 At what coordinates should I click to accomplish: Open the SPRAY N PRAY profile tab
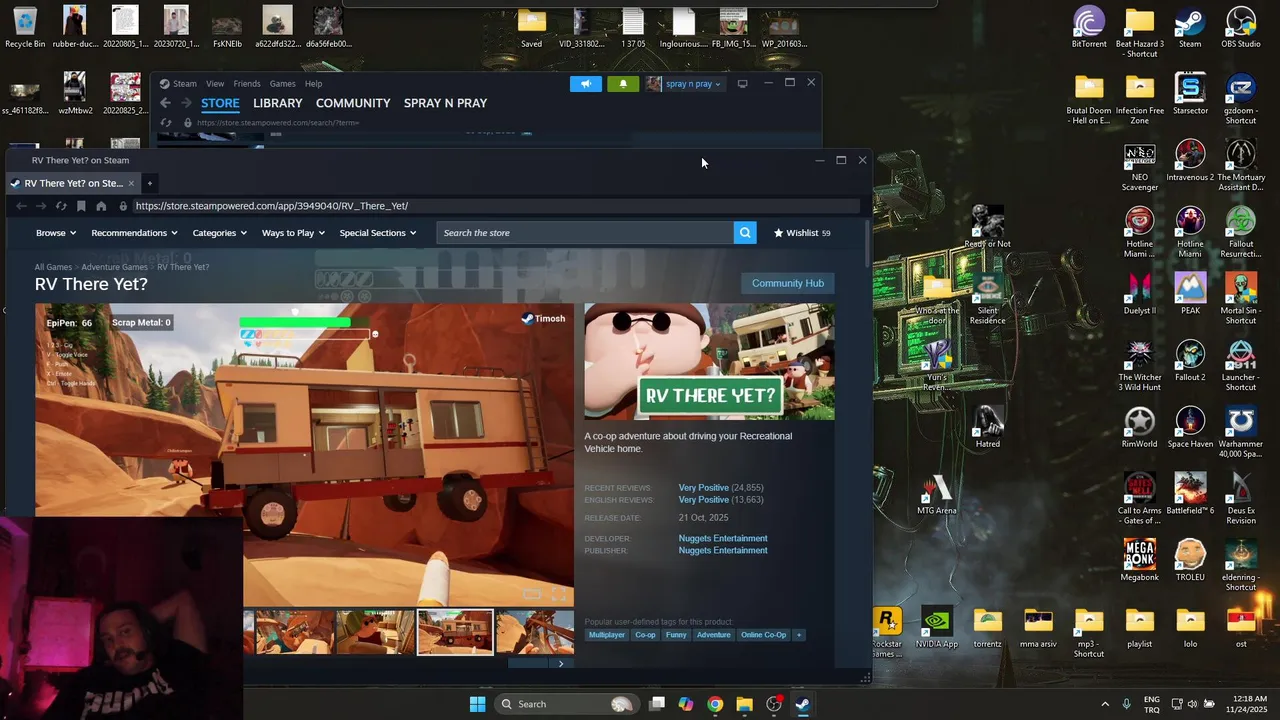pyautogui.click(x=445, y=103)
